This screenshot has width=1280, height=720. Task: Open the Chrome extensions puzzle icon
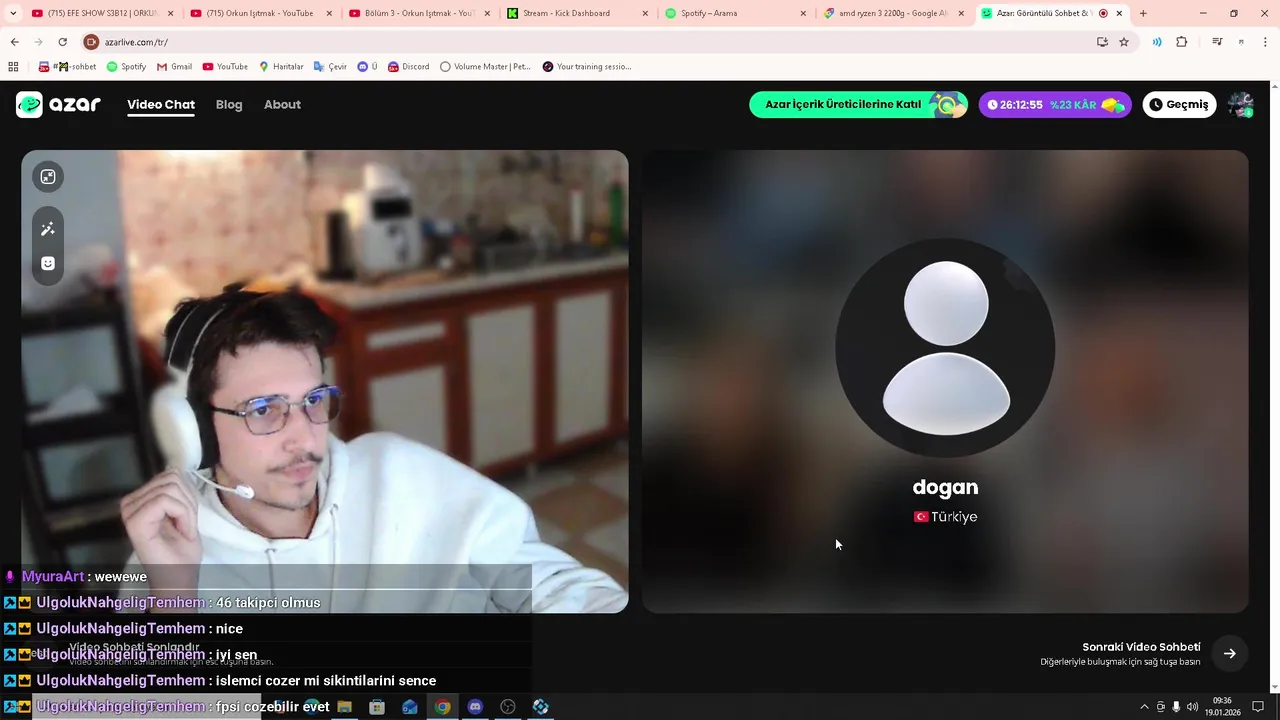pyautogui.click(x=1182, y=42)
